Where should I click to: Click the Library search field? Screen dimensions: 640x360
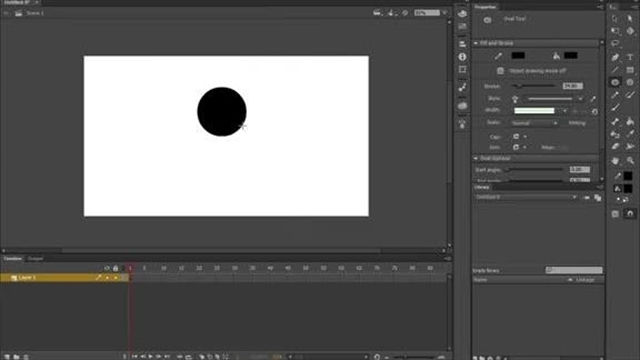(573, 270)
